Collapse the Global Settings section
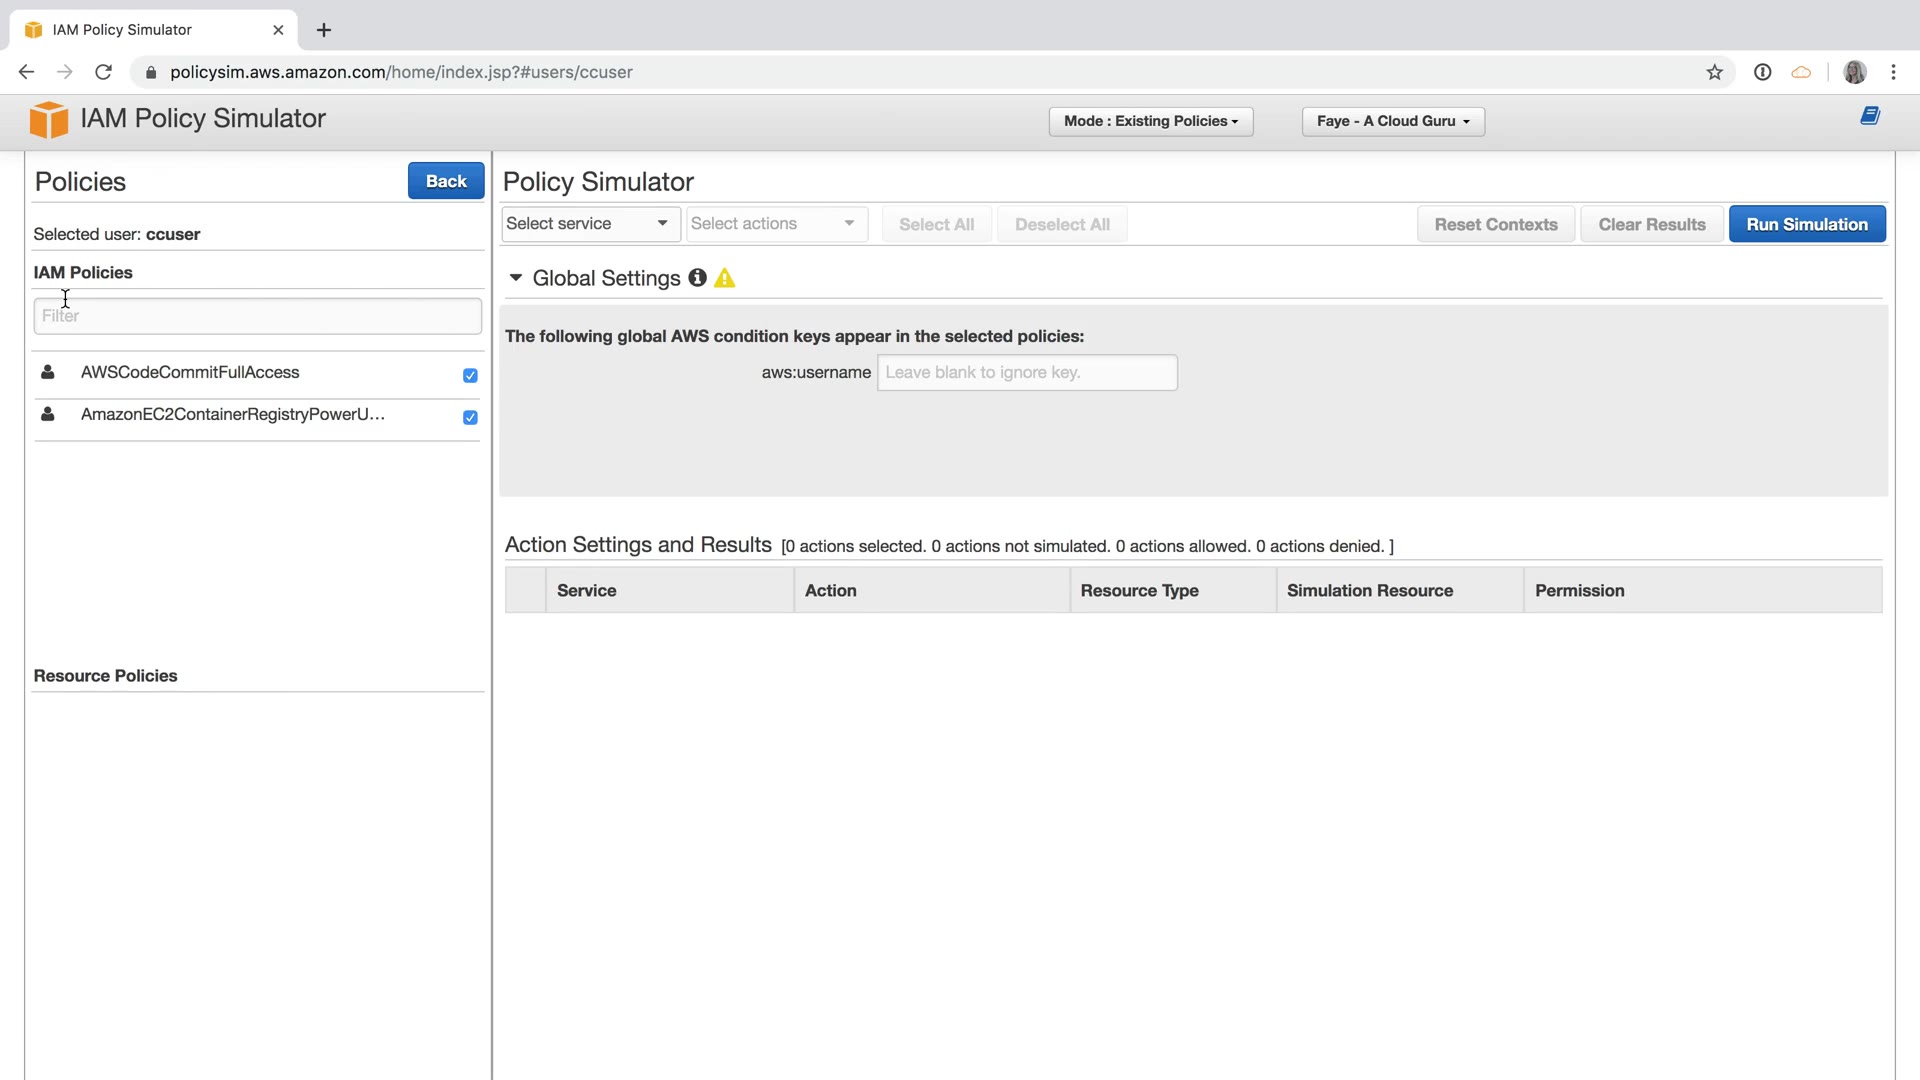Screen dimensions: 1920x1080 516,278
